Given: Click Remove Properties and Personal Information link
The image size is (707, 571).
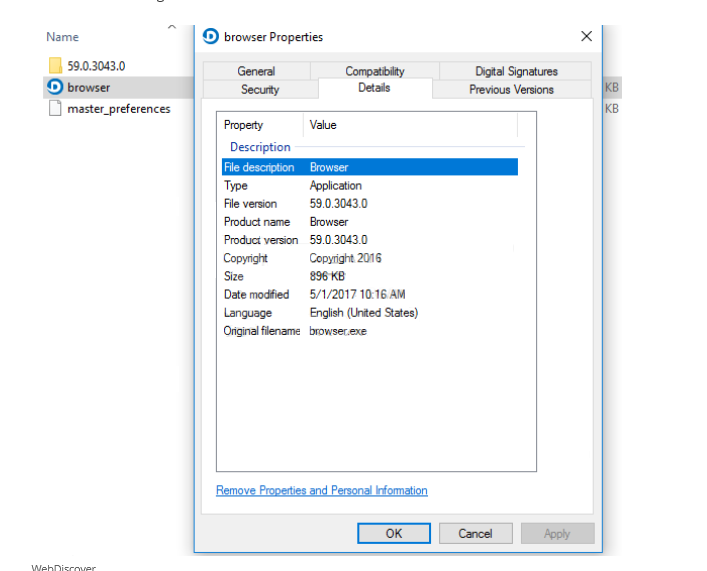Looking at the screenshot, I should click(321, 490).
